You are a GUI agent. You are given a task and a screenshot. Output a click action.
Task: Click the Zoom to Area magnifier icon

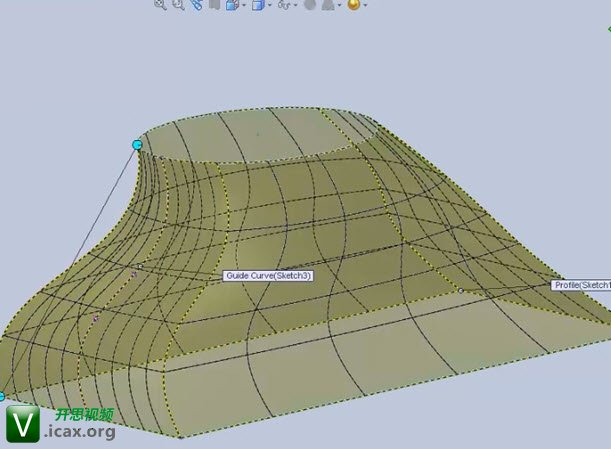[x=178, y=4]
